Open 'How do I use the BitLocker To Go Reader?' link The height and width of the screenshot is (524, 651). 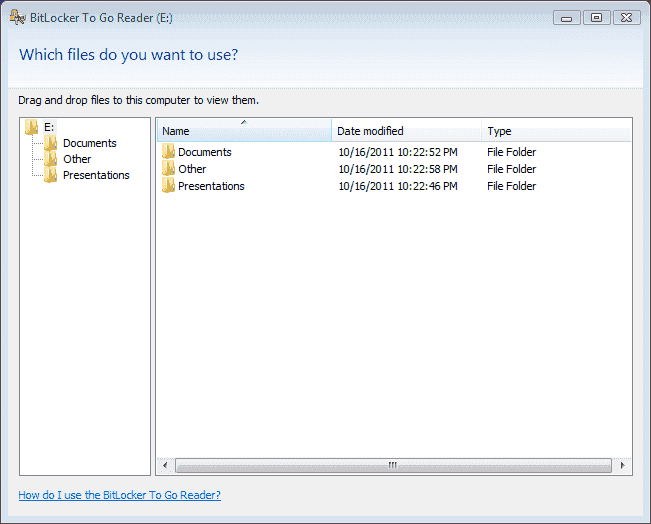(x=120, y=495)
